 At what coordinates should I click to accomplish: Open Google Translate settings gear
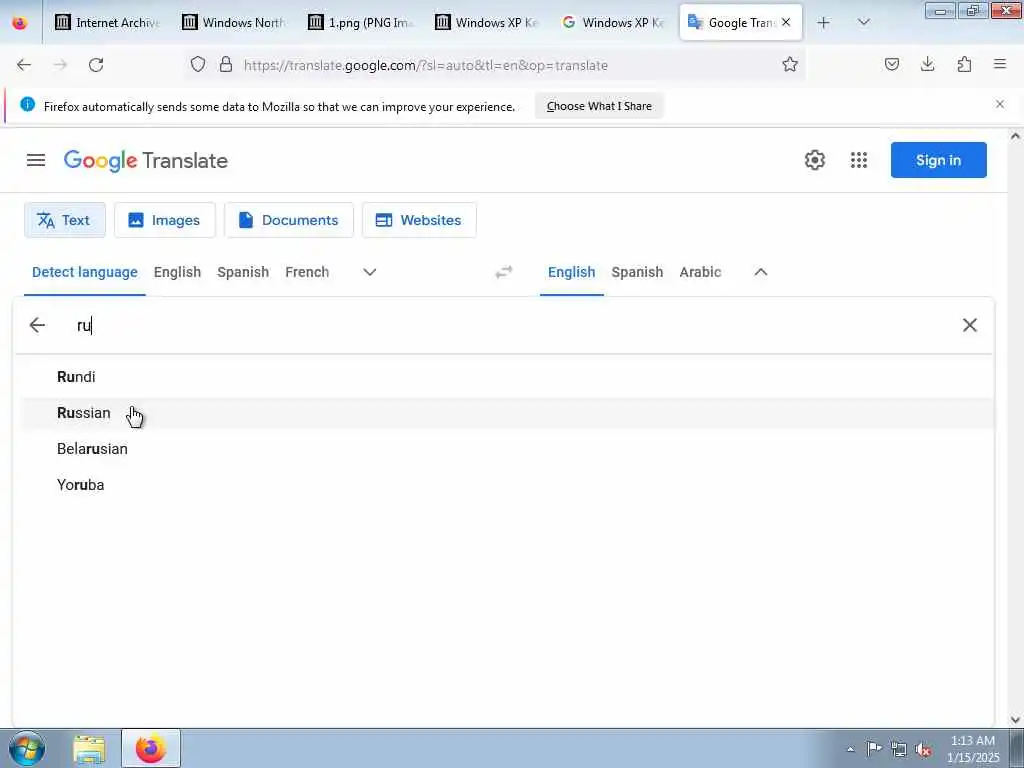pyautogui.click(x=814, y=160)
